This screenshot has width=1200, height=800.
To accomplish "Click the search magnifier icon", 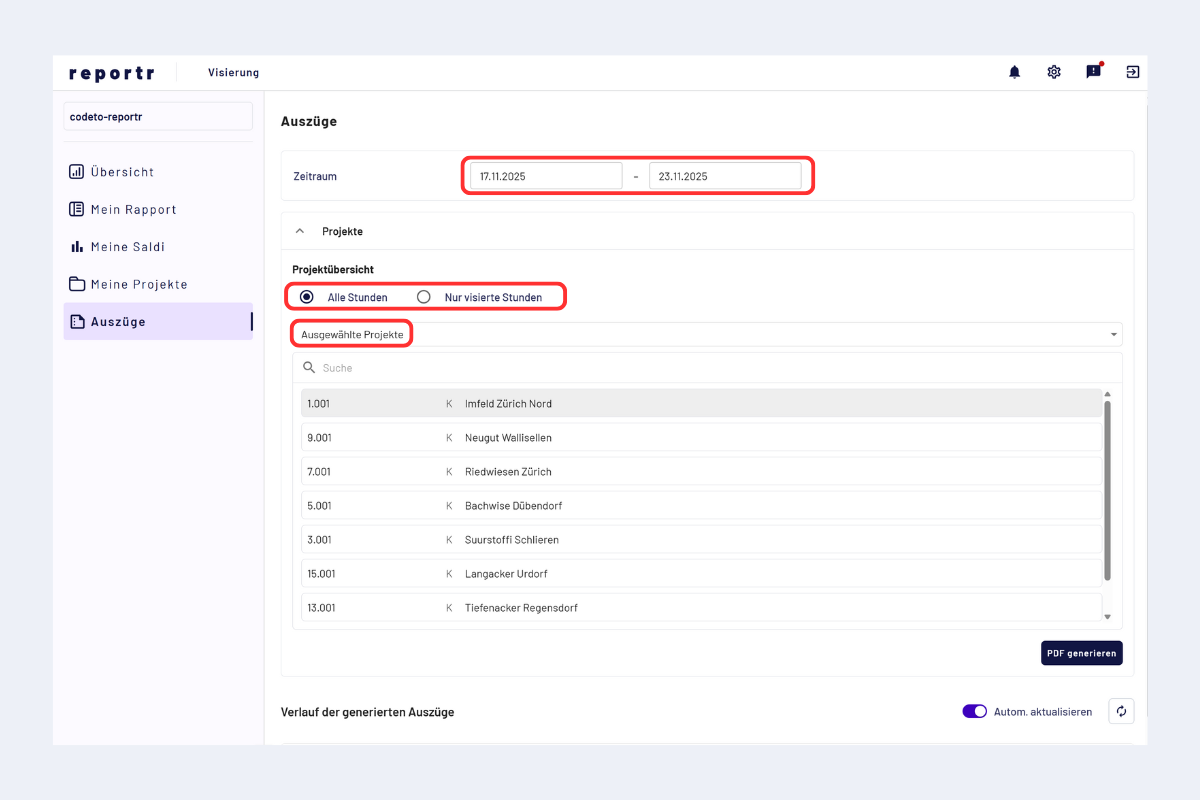I will coord(309,368).
